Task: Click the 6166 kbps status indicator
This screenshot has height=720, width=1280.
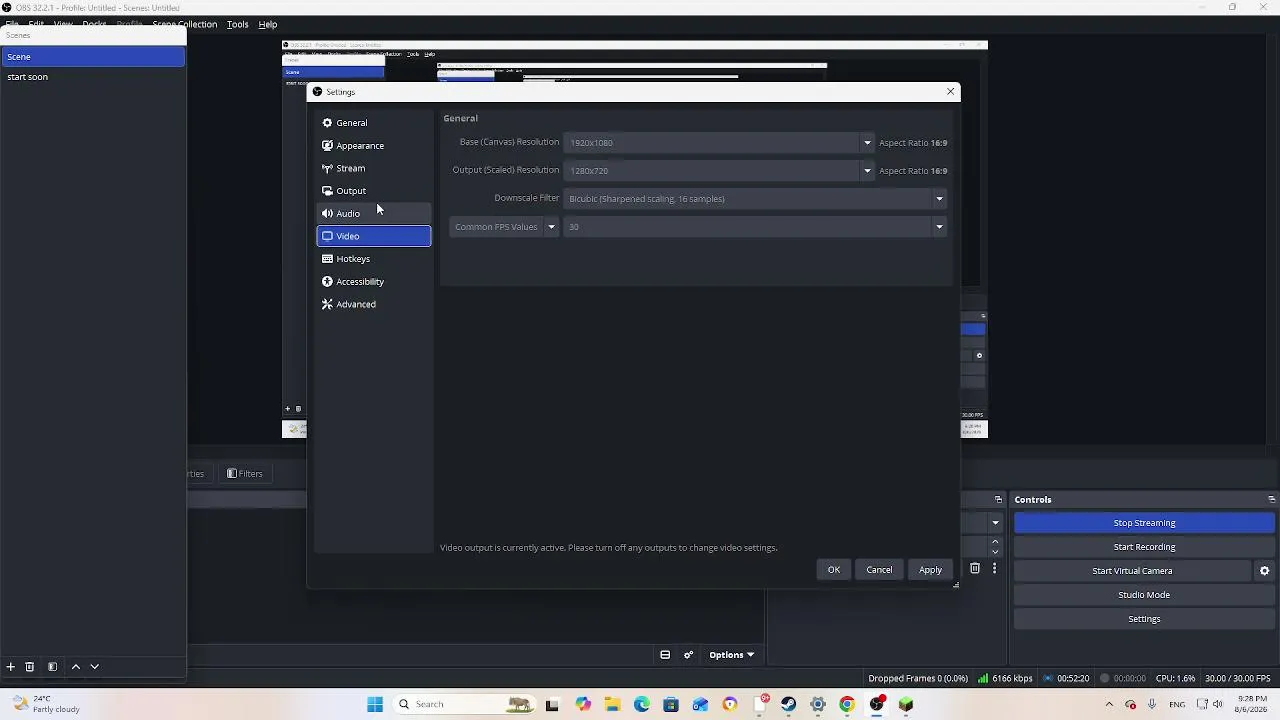Action: pyautogui.click(x=1005, y=679)
